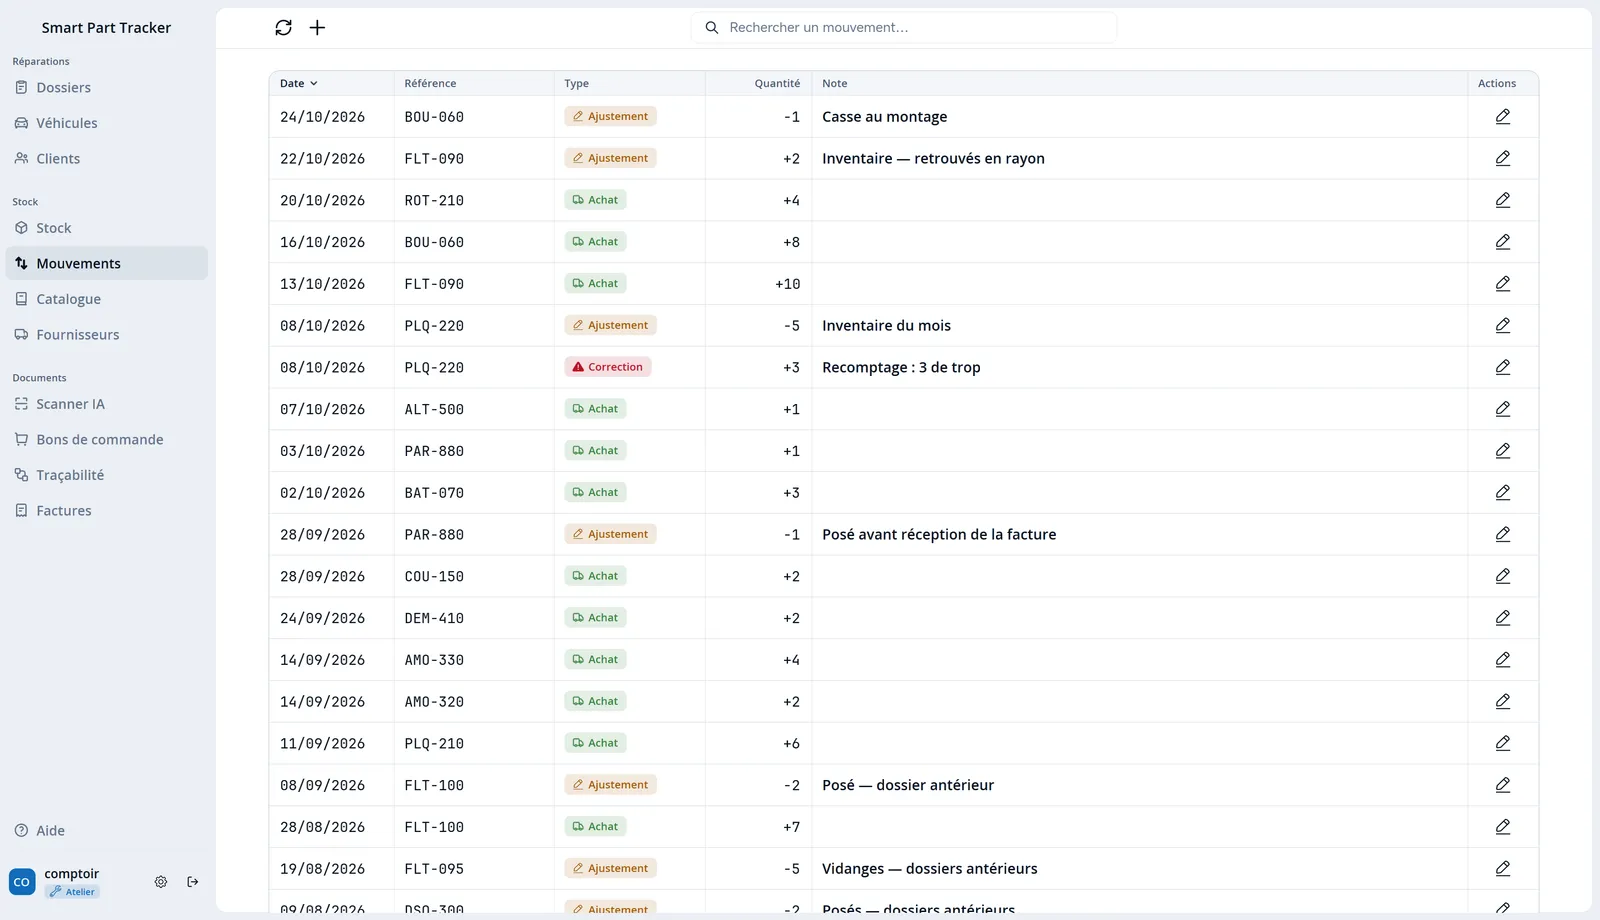This screenshot has height=920, width=1600.
Task: Edit the Inventaire du mois row
Action: click(x=1502, y=326)
